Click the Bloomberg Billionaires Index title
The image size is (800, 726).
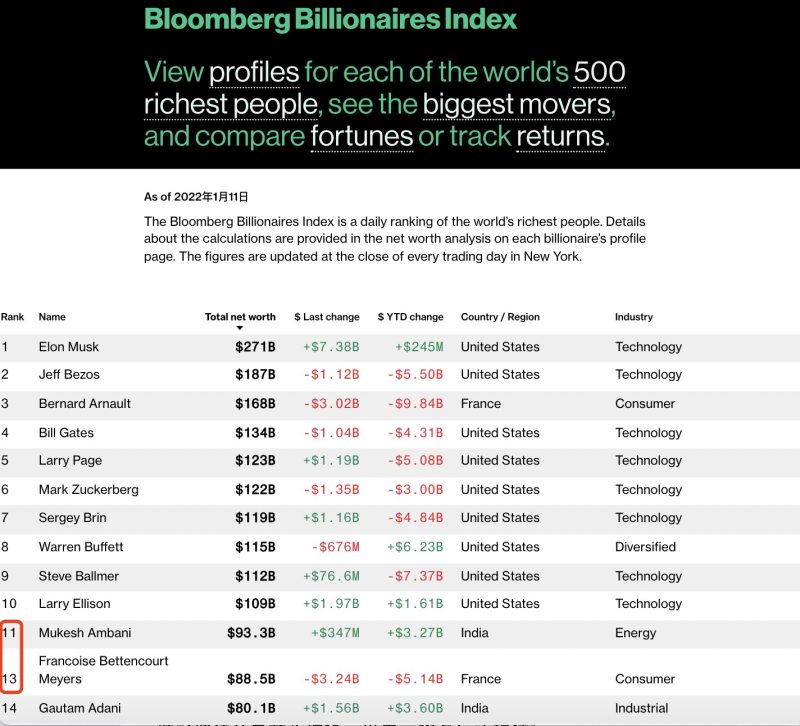click(331, 19)
